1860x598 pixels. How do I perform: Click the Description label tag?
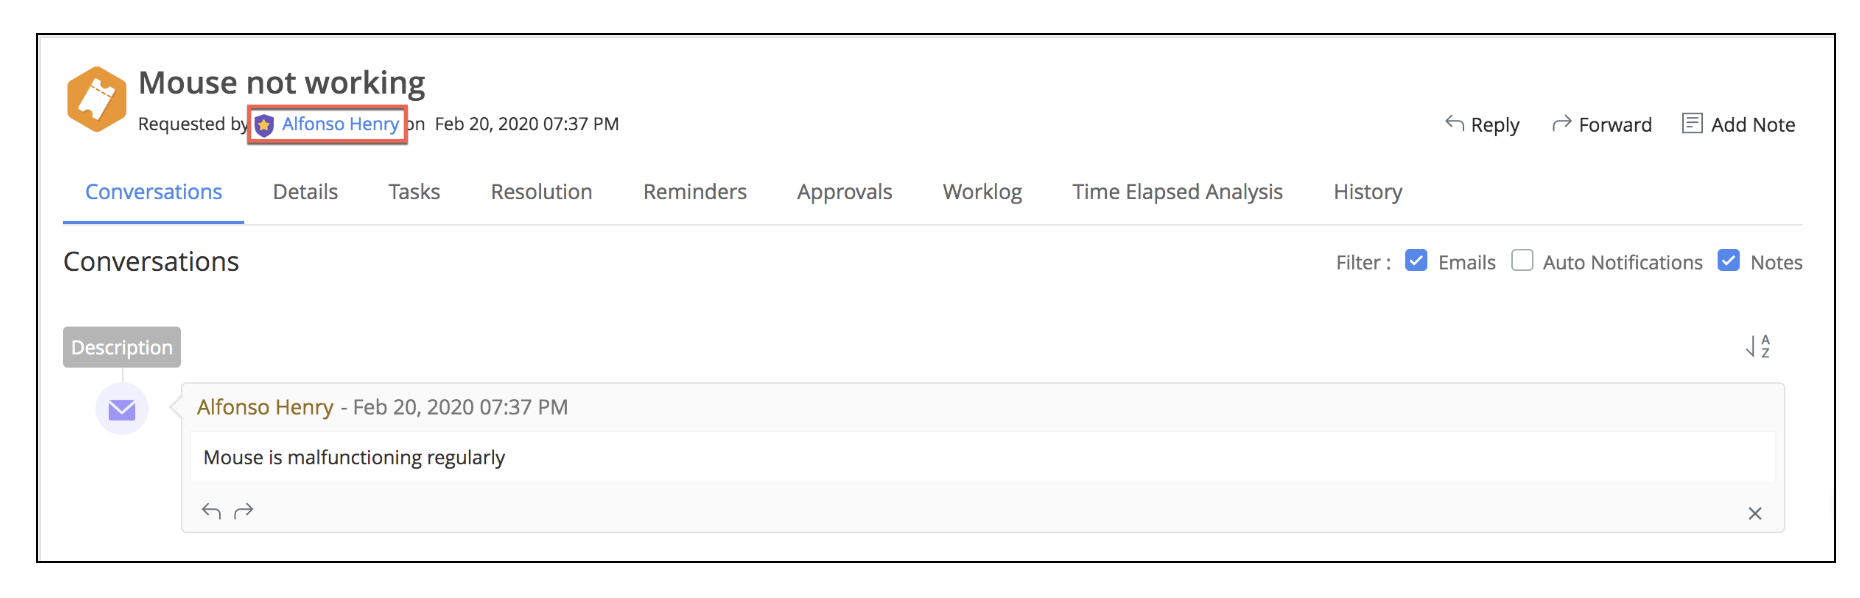coord(122,347)
